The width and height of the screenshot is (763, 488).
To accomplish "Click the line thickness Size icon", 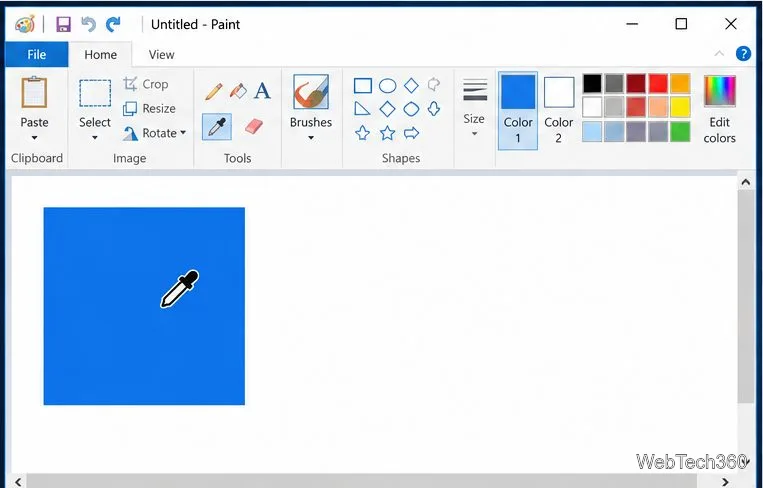I will coord(475,90).
